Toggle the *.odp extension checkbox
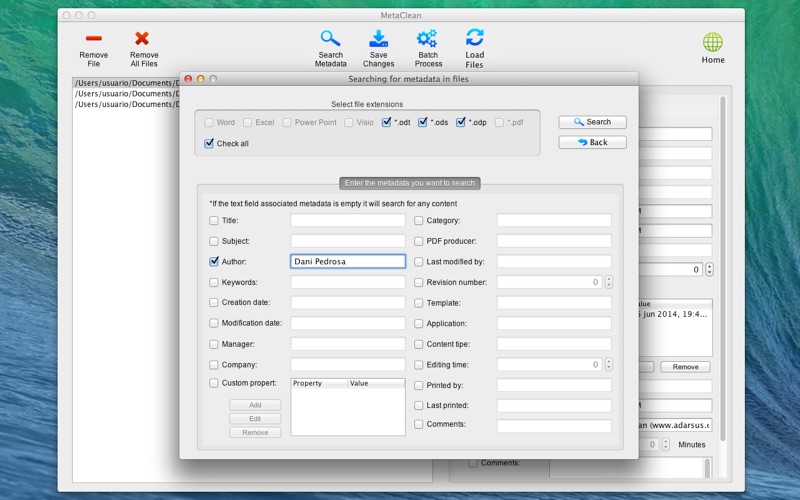The image size is (800, 500). click(461, 122)
